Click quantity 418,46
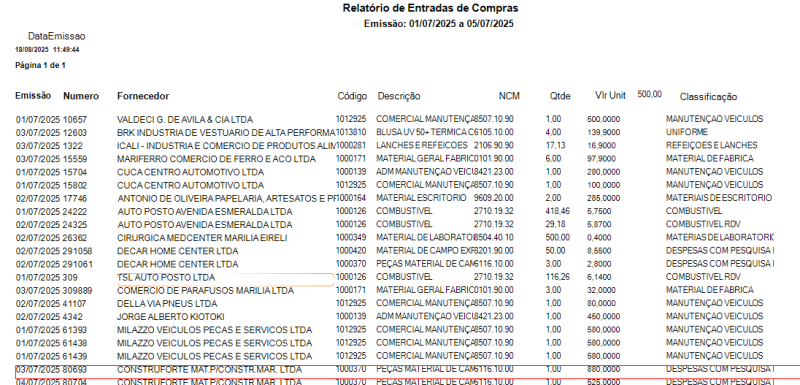 [x=557, y=211]
